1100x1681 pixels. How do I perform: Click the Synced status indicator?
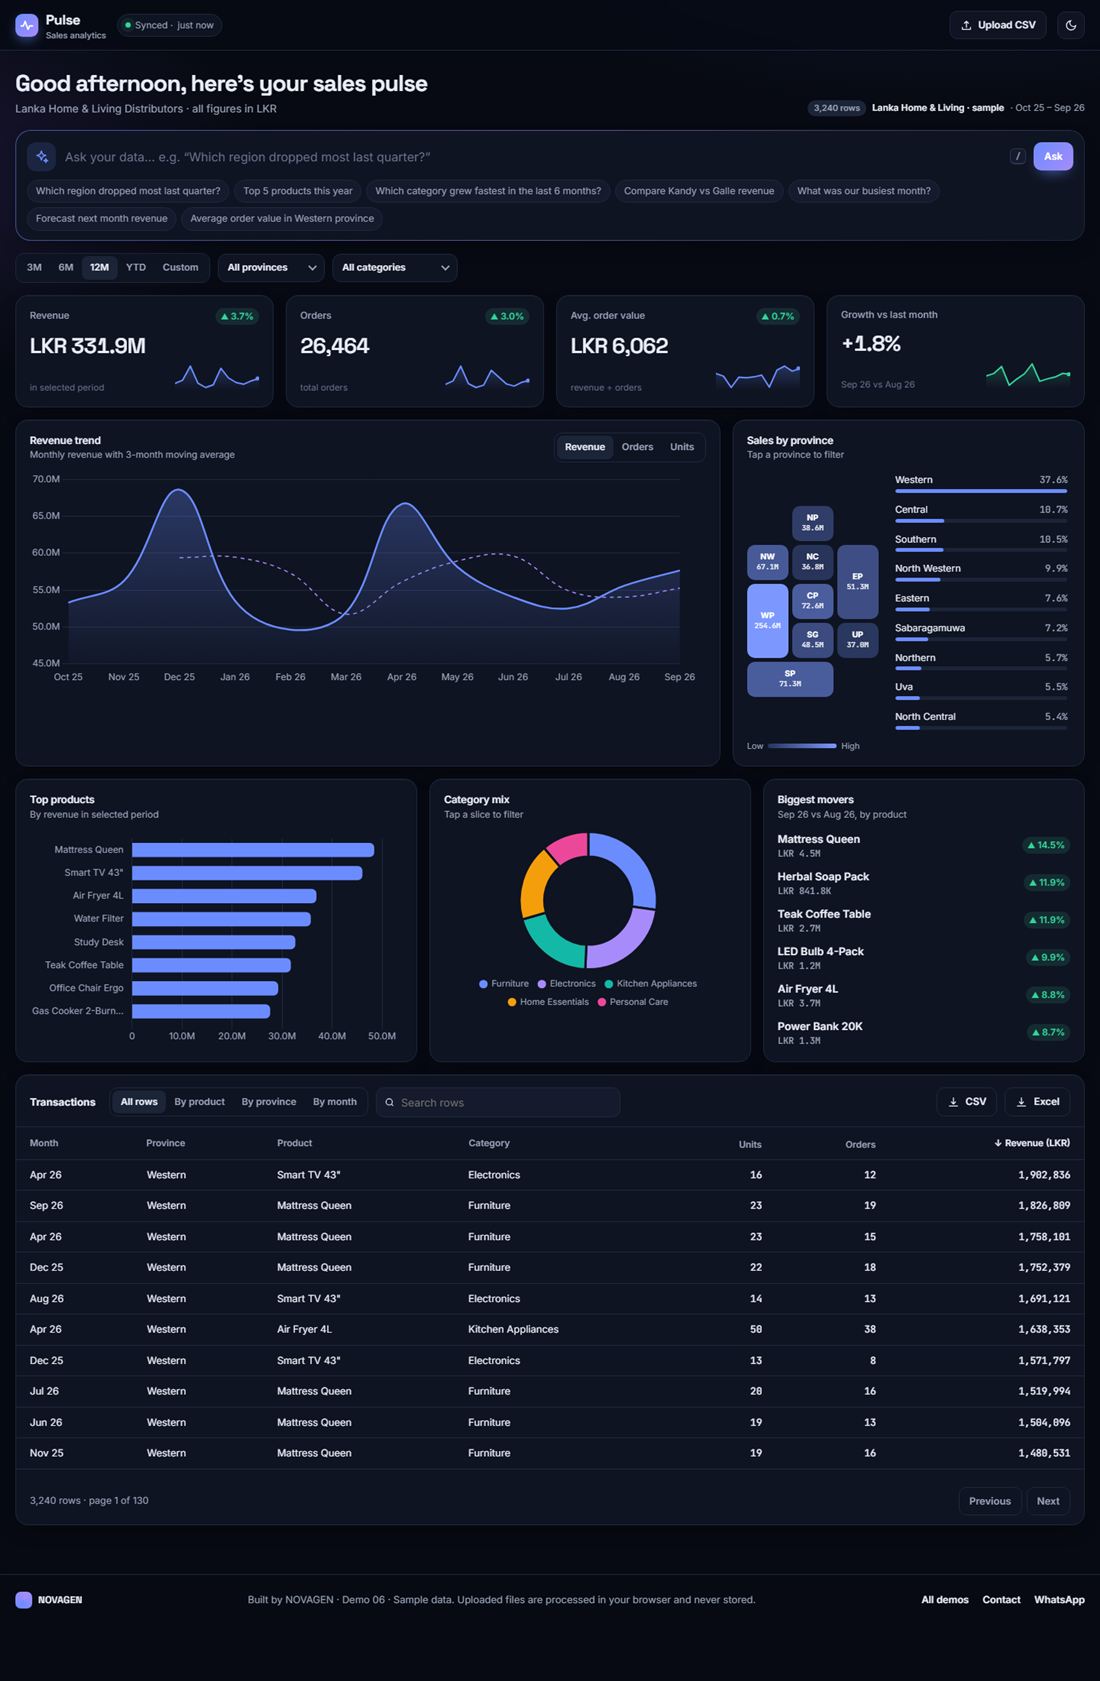point(169,25)
